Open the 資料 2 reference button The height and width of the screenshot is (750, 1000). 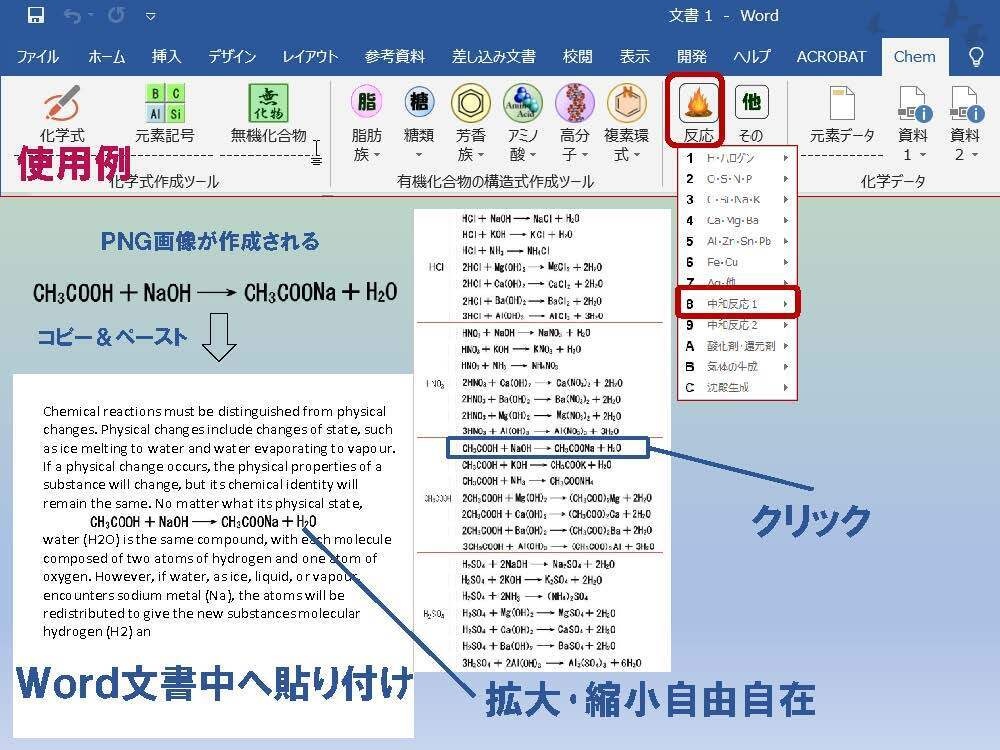point(964,124)
